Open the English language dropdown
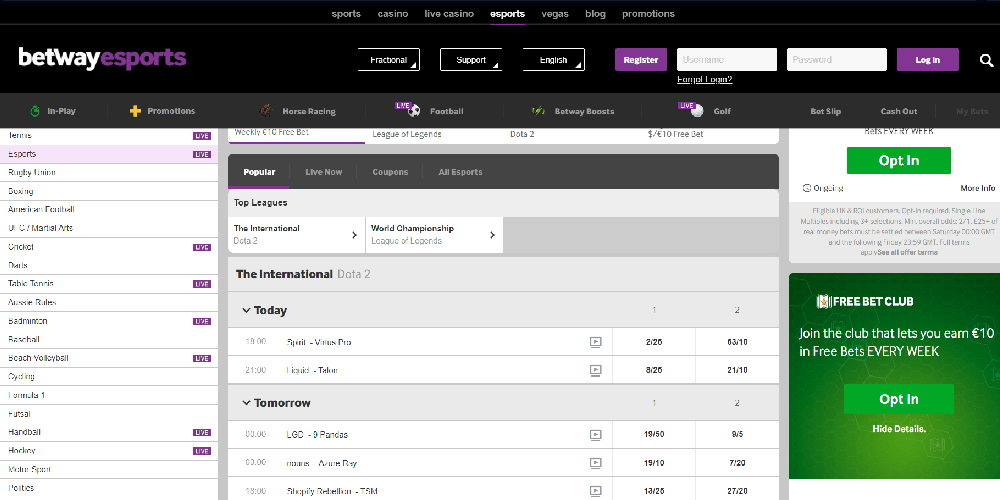 pos(554,60)
